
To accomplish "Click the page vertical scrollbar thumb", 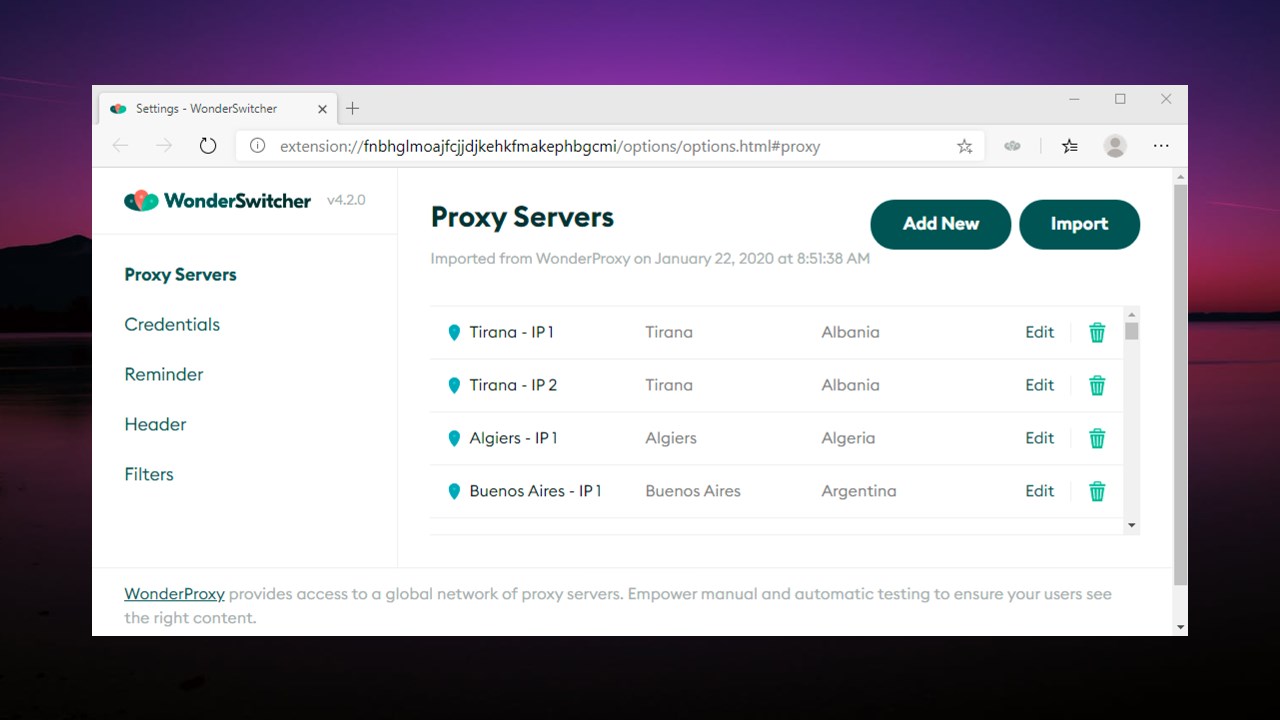I will (1180, 385).
